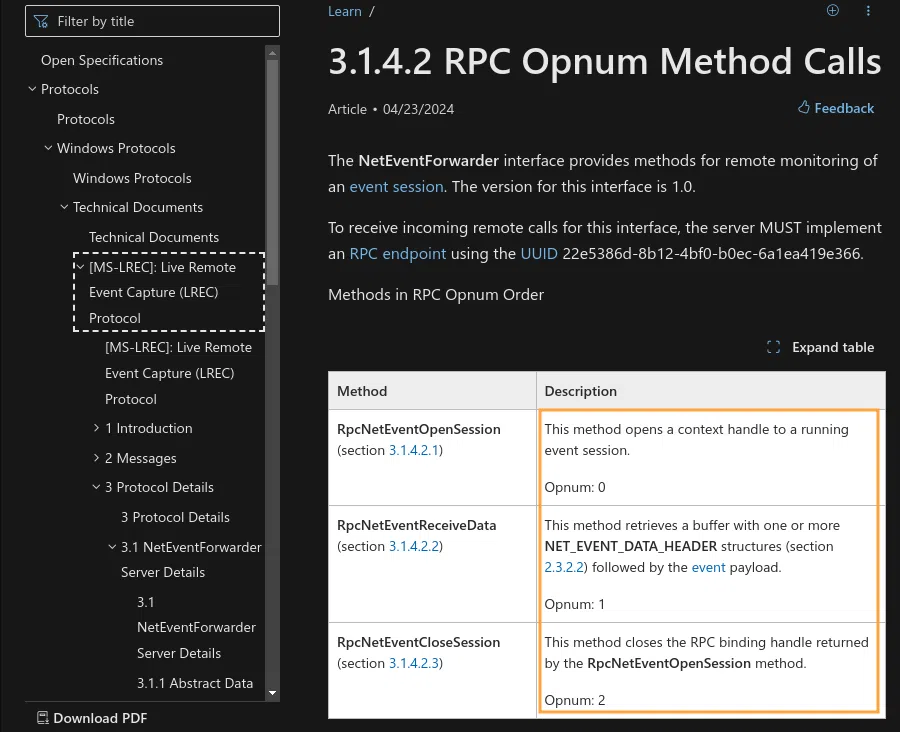The image size is (900, 732).
Task: Follow the RPC endpoint link
Action: point(398,253)
